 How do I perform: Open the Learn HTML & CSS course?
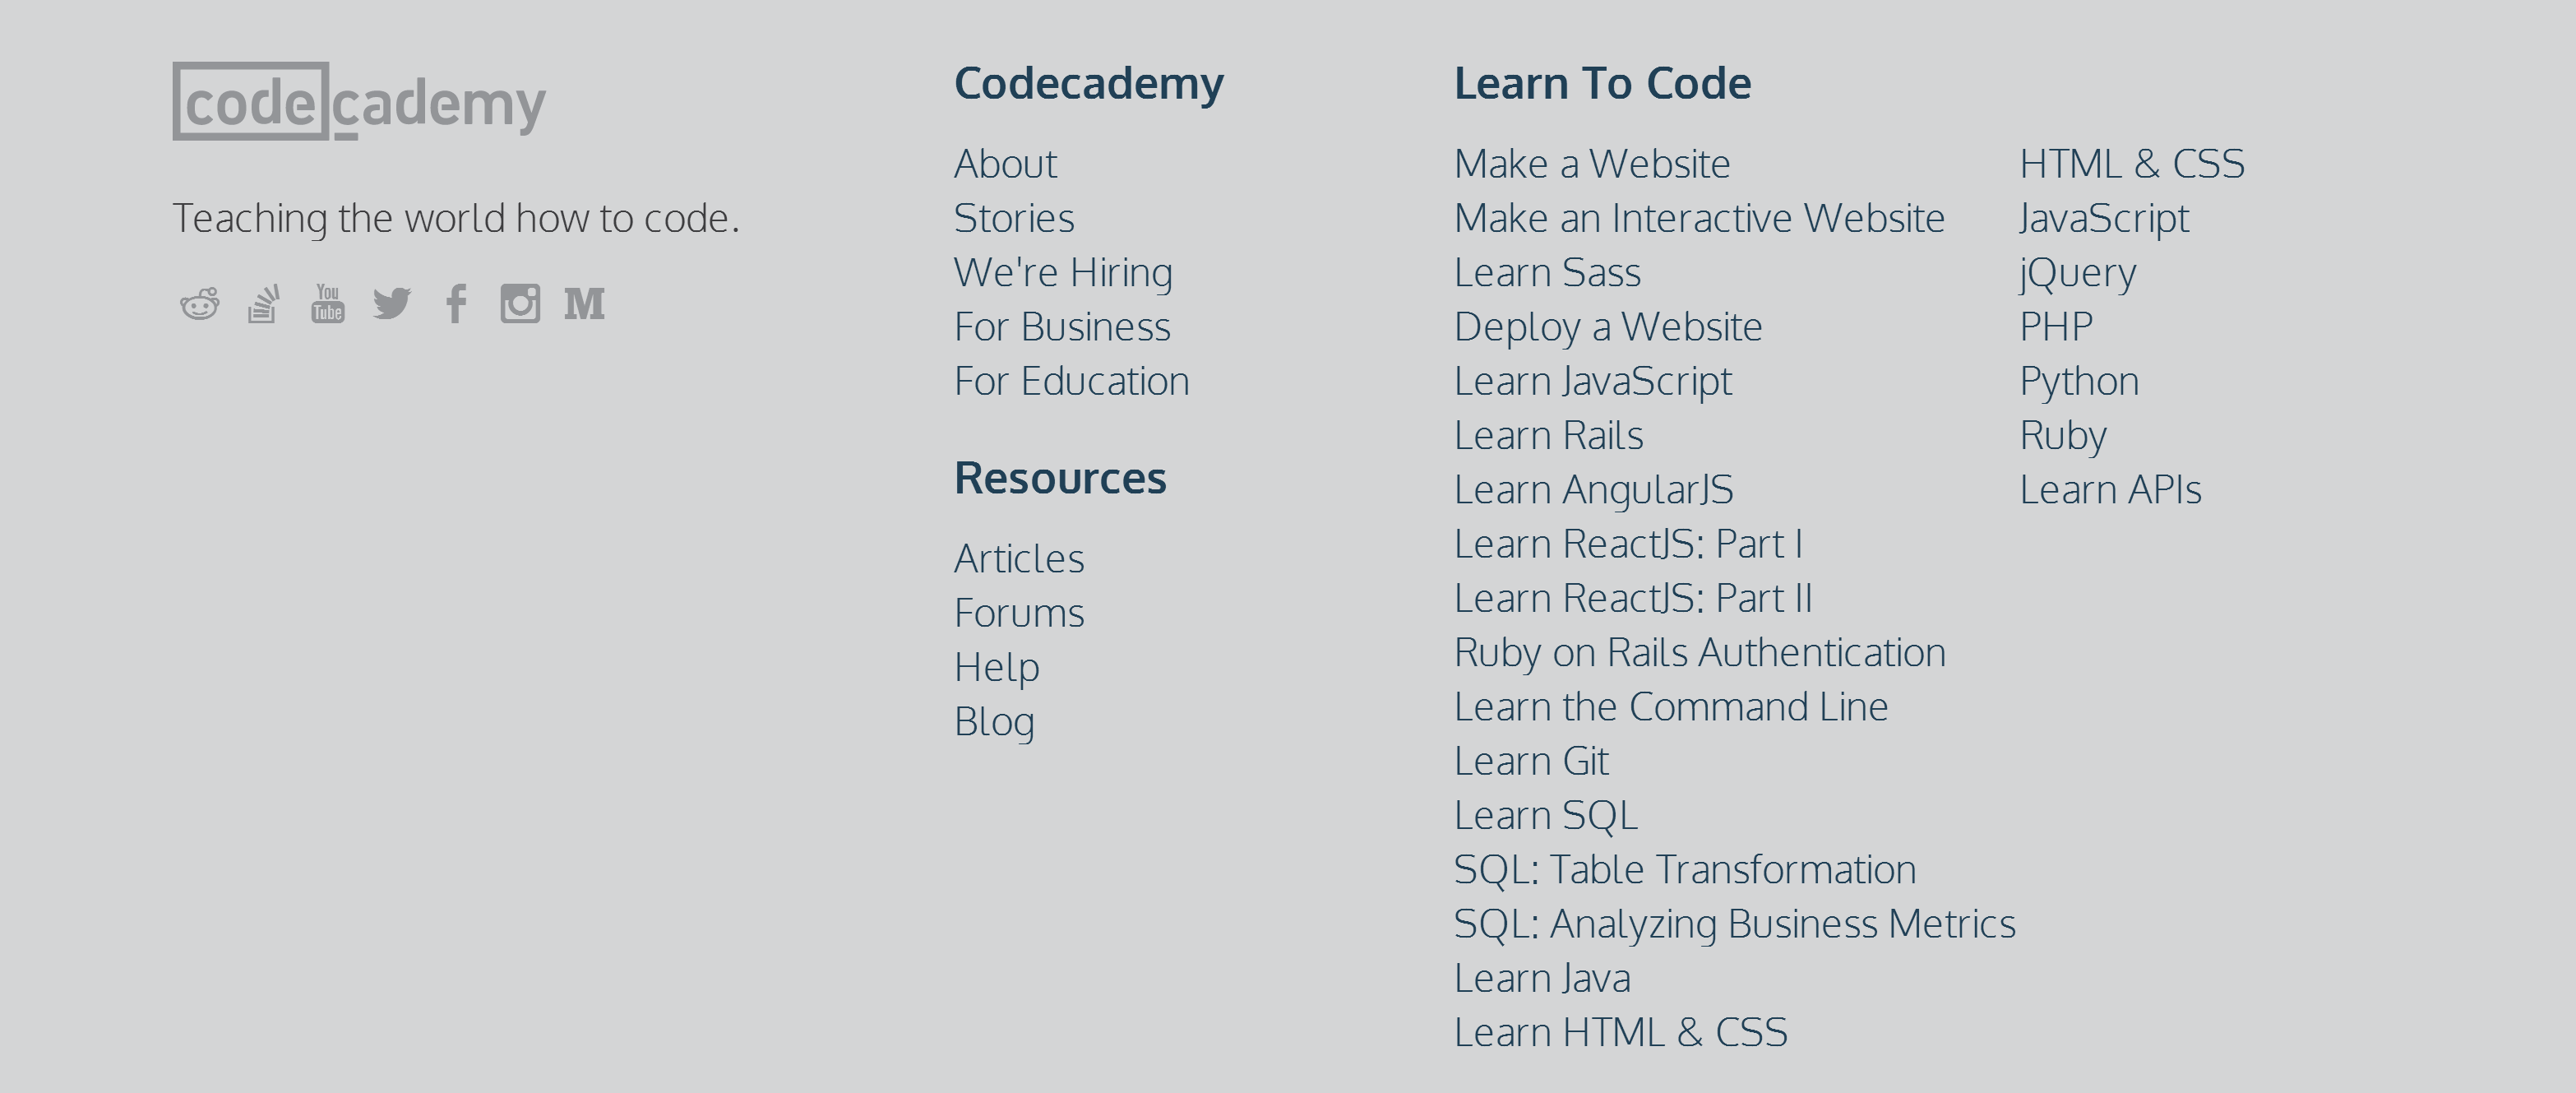pyautogui.click(x=1621, y=1032)
